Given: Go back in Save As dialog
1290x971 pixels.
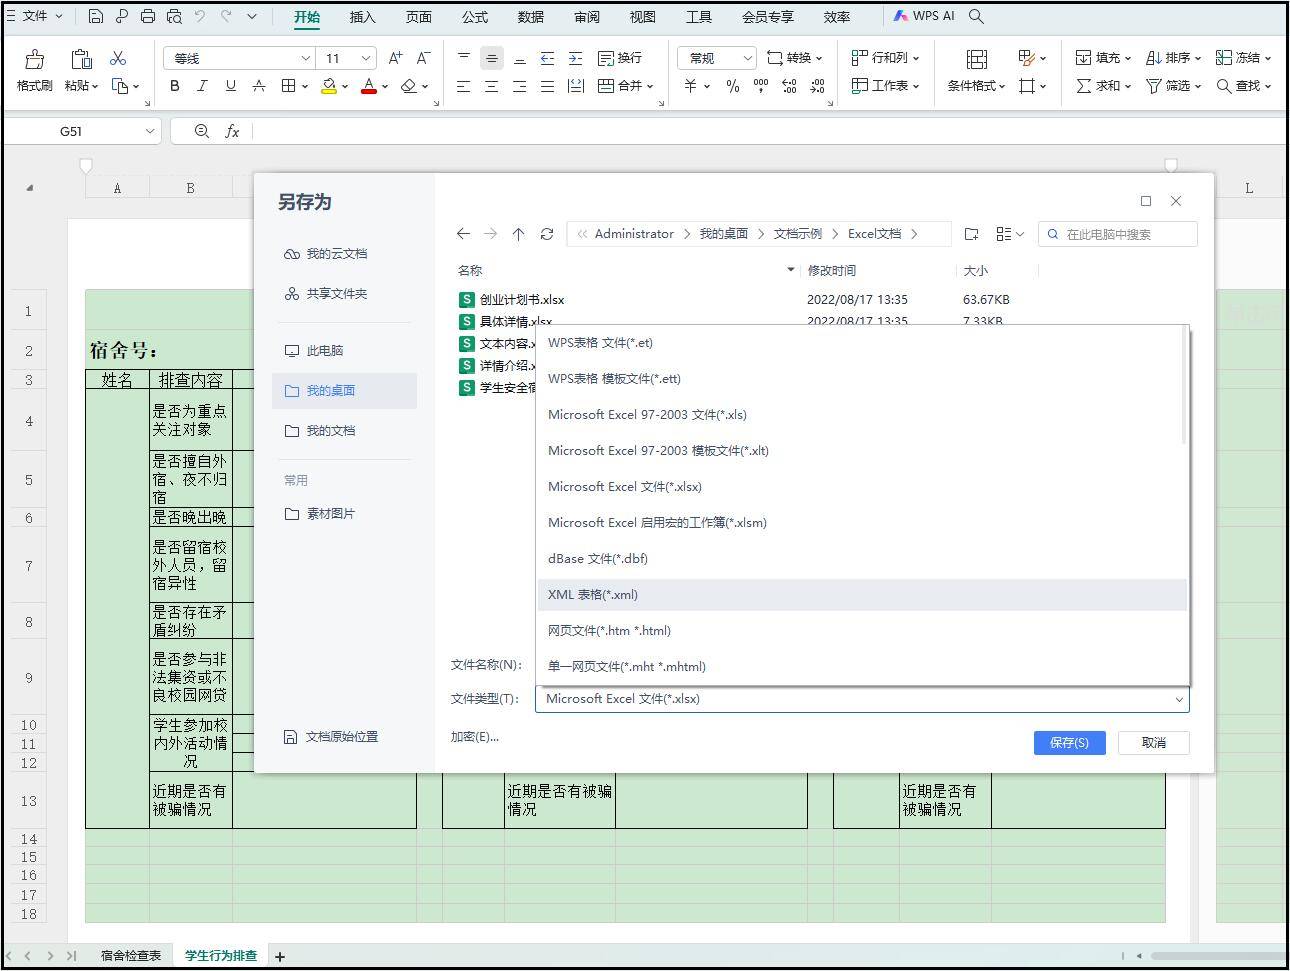Looking at the screenshot, I should coord(463,234).
